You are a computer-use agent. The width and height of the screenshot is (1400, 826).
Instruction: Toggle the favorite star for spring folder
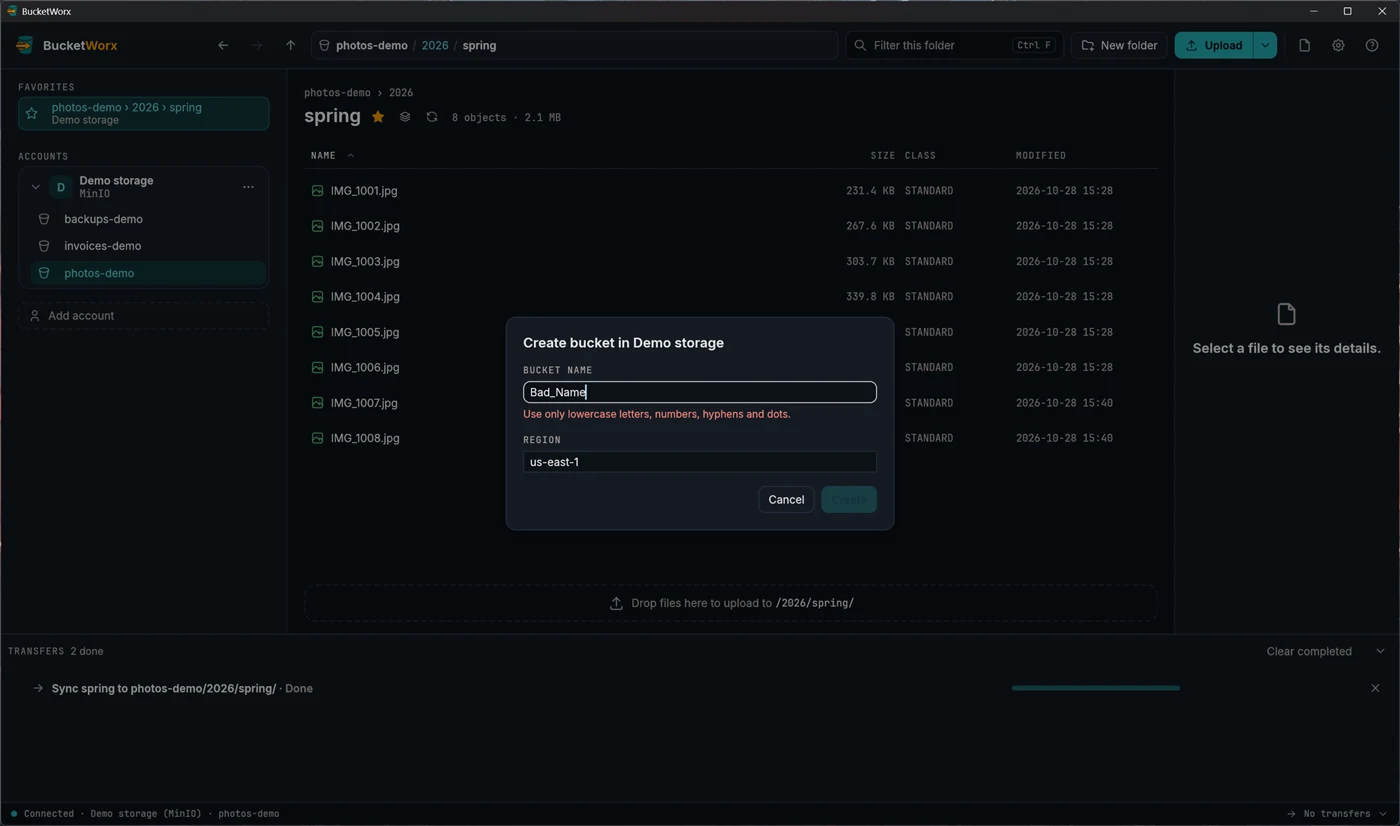coord(378,117)
